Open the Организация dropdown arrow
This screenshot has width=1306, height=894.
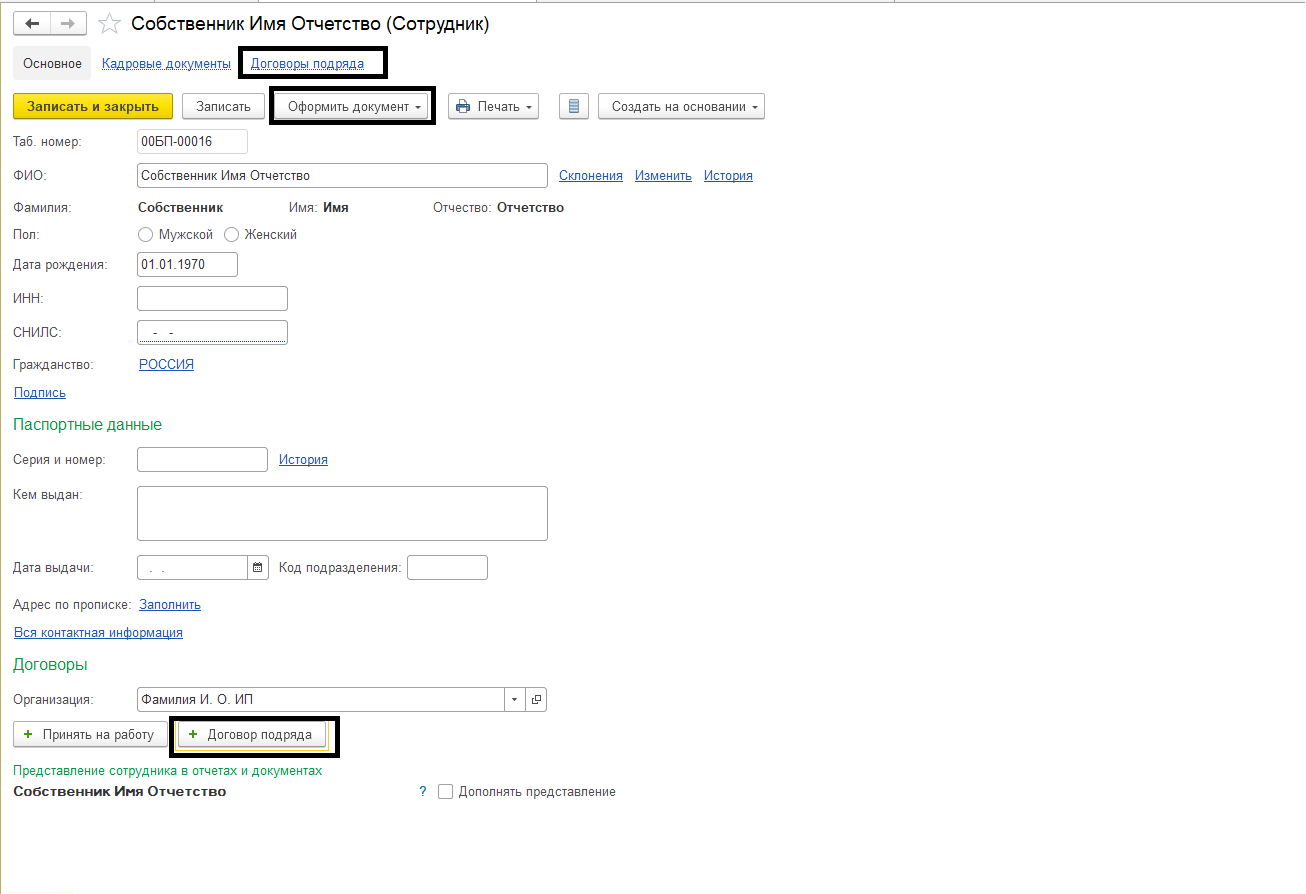point(515,700)
